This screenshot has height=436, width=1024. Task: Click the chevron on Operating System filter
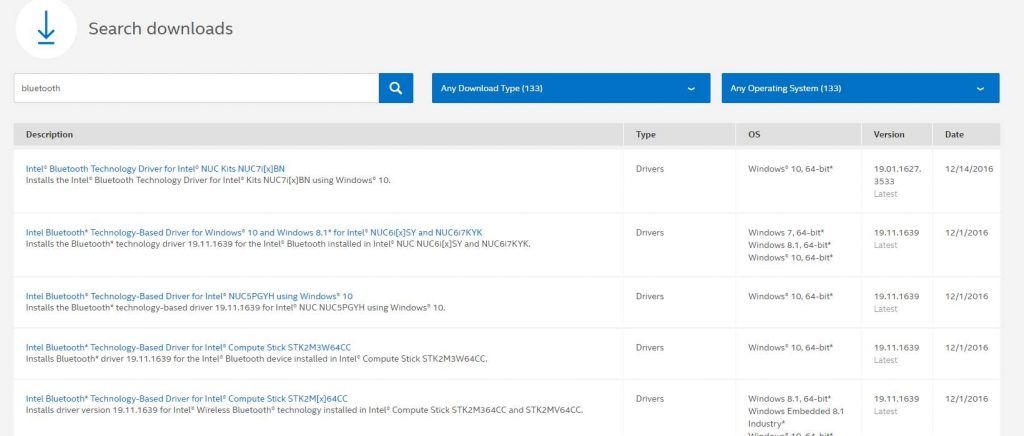pos(980,89)
